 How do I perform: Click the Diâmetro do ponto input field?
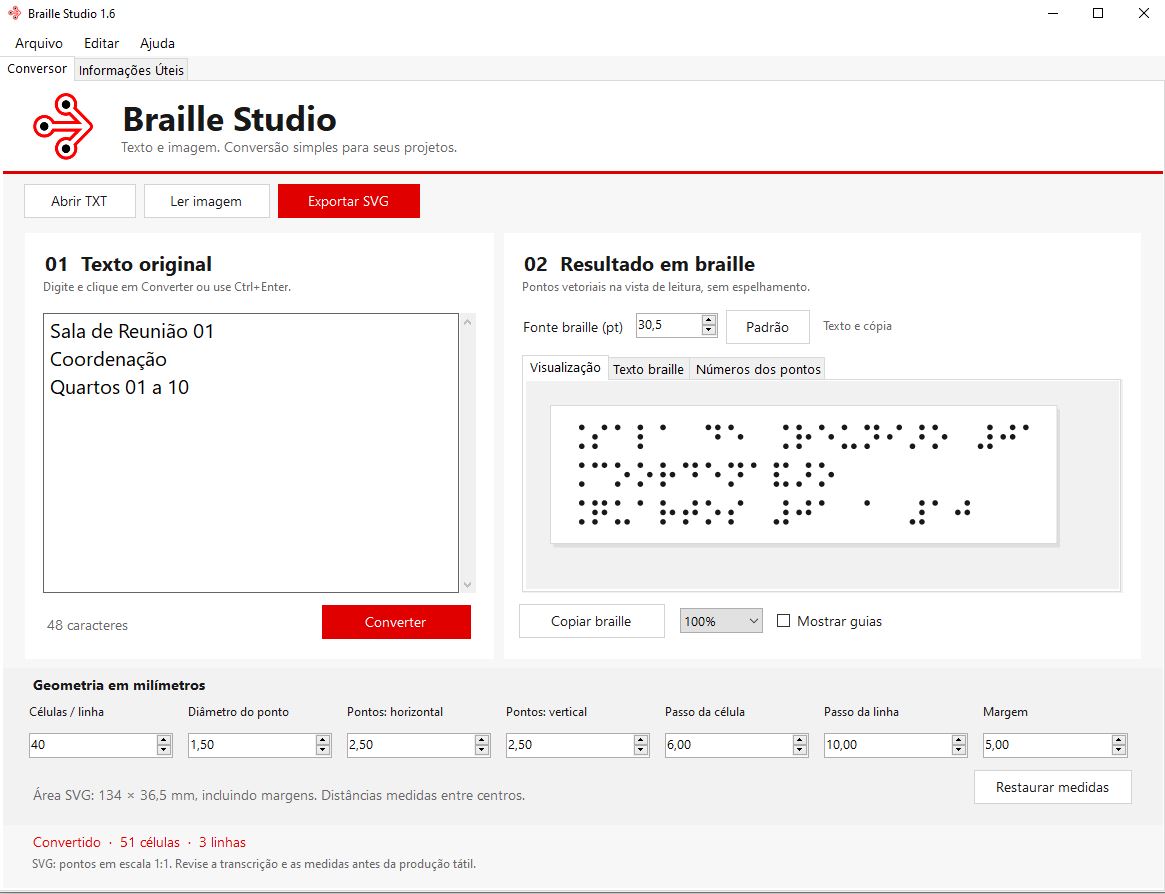(252, 745)
